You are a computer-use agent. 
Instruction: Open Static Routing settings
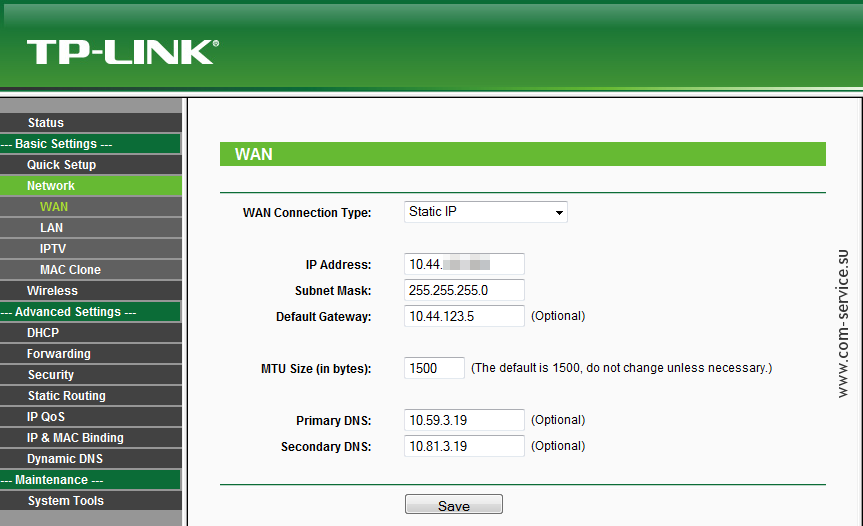click(x=91, y=396)
